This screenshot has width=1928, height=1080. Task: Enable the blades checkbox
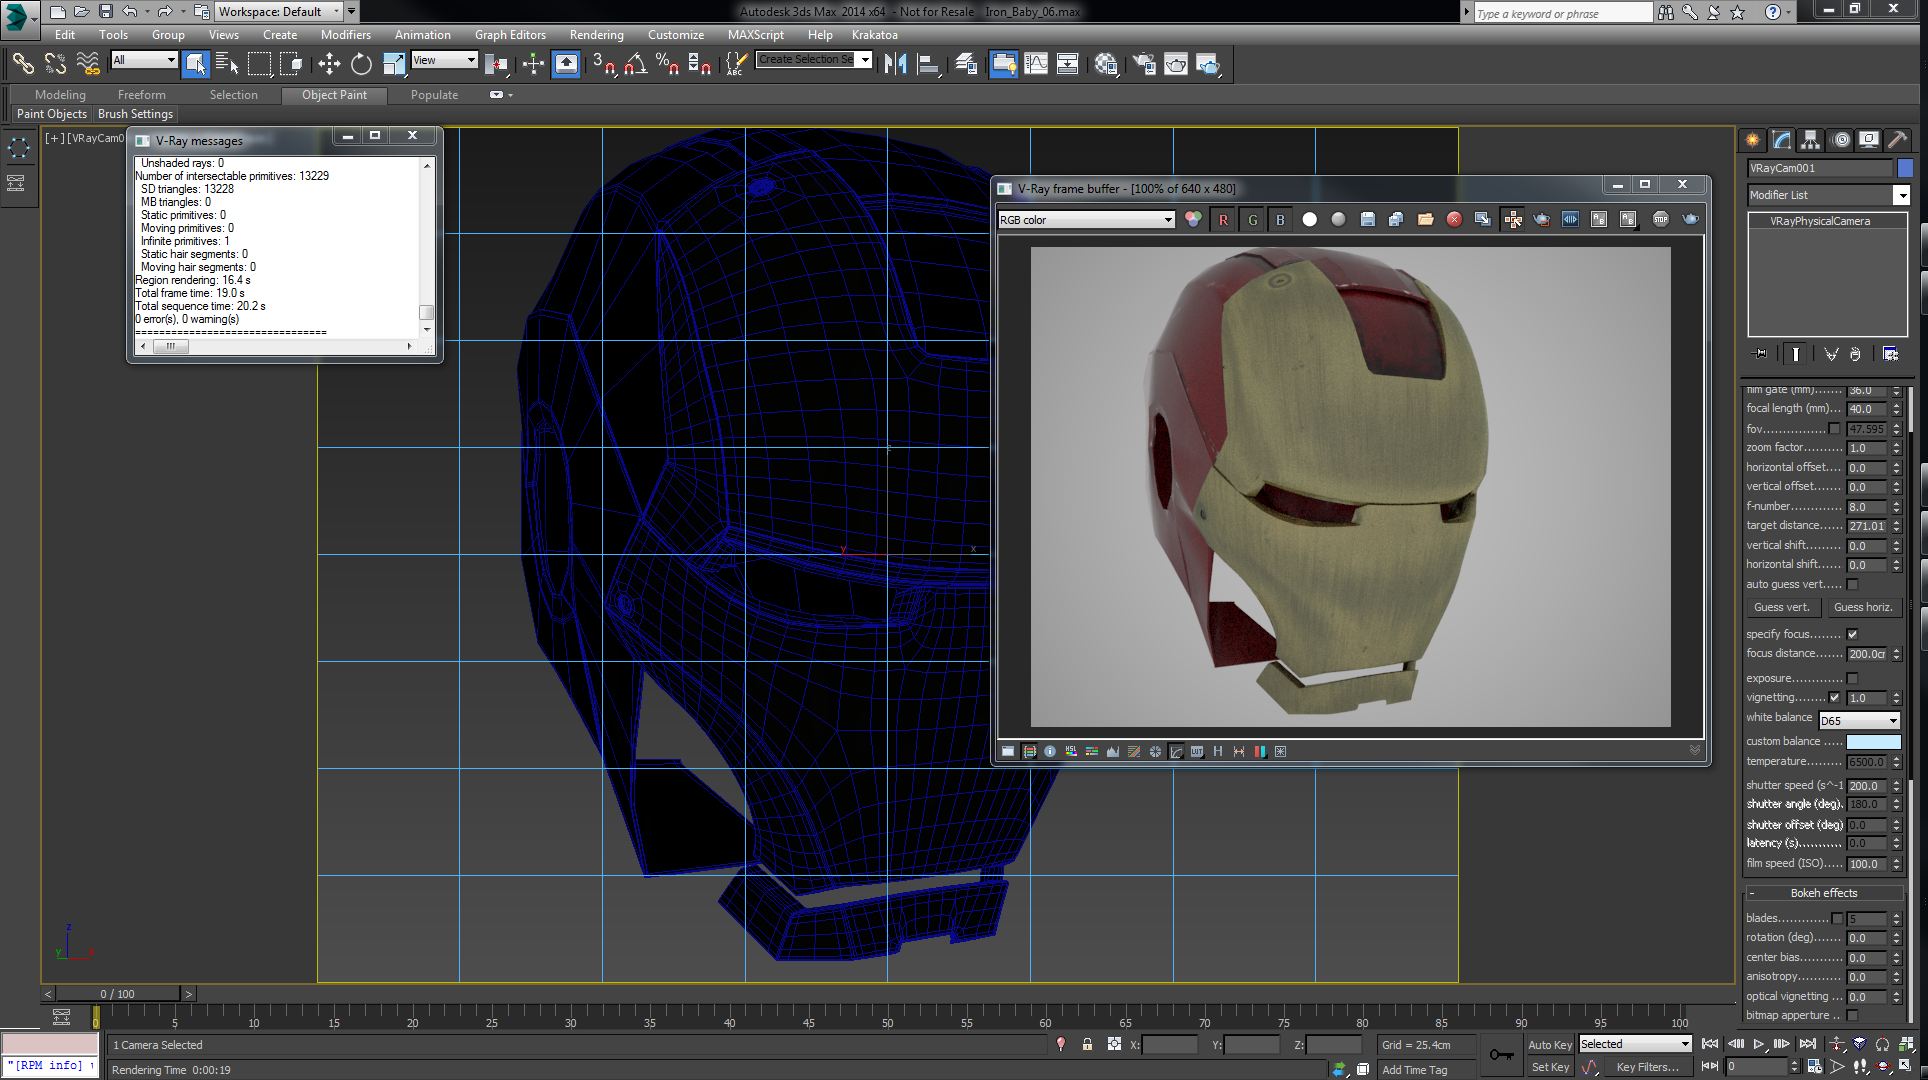(x=1837, y=919)
